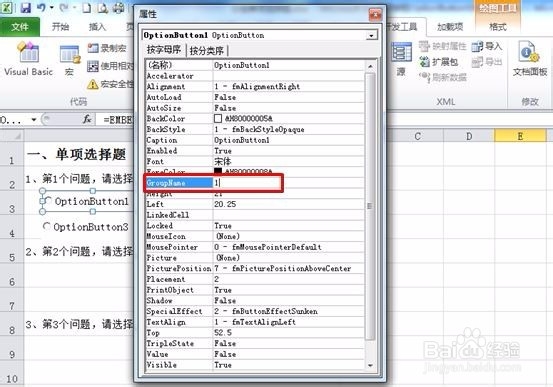Open the File (文件) tab
The image size is (553, 387).
(20, 27)
